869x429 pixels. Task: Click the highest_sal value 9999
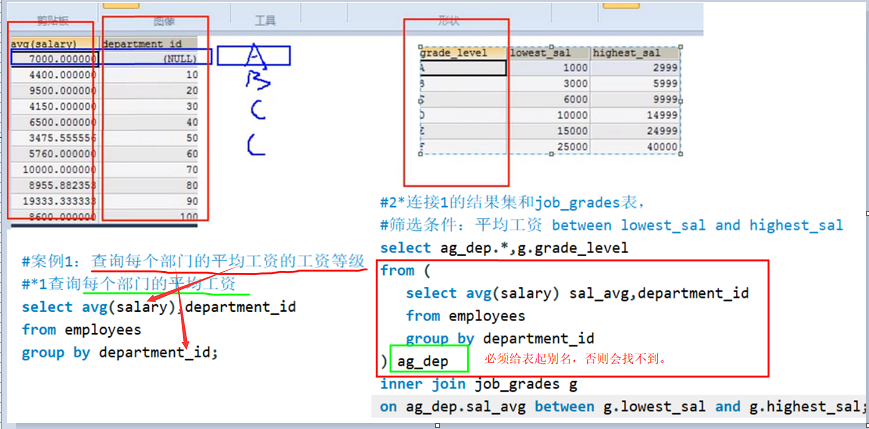click(x=635, y=100)
